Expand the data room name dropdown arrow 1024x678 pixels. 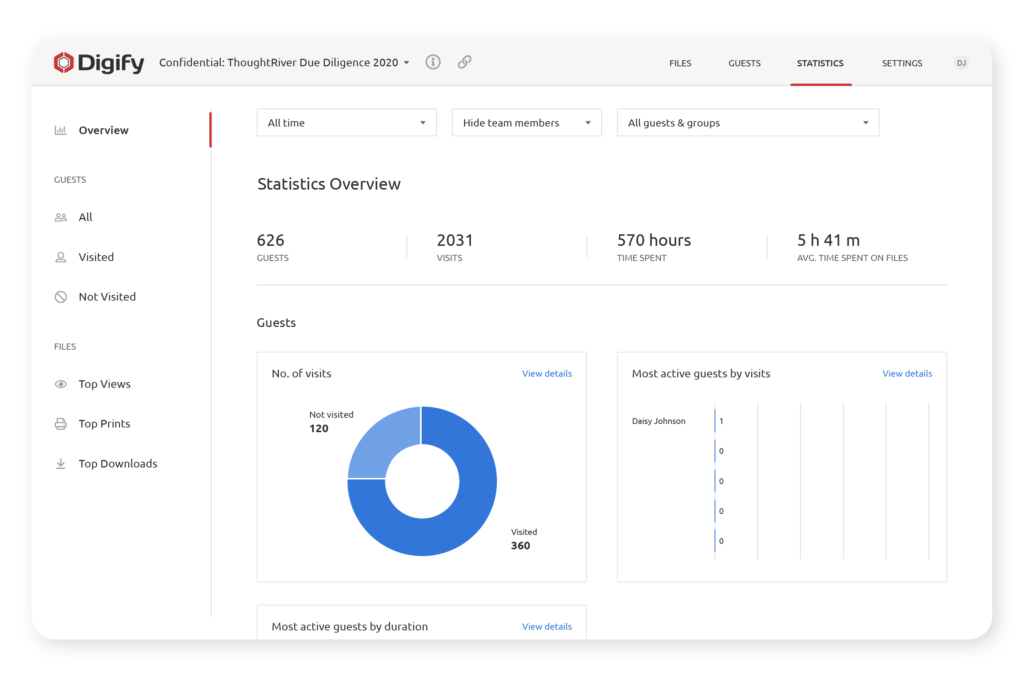[407, 63]
